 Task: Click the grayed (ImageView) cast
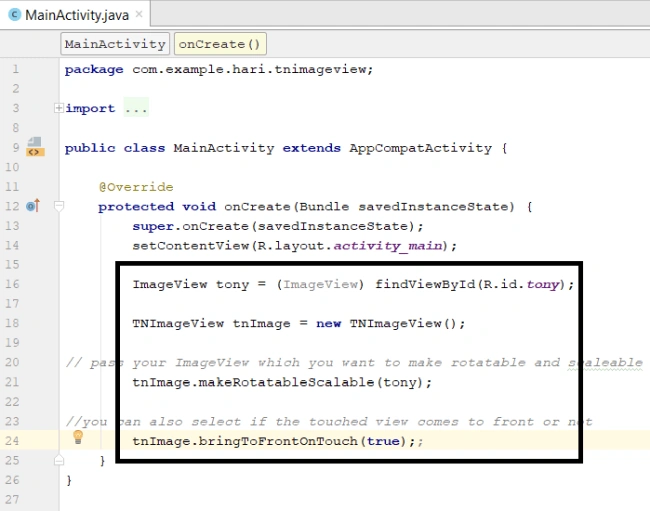click(320, 284)
